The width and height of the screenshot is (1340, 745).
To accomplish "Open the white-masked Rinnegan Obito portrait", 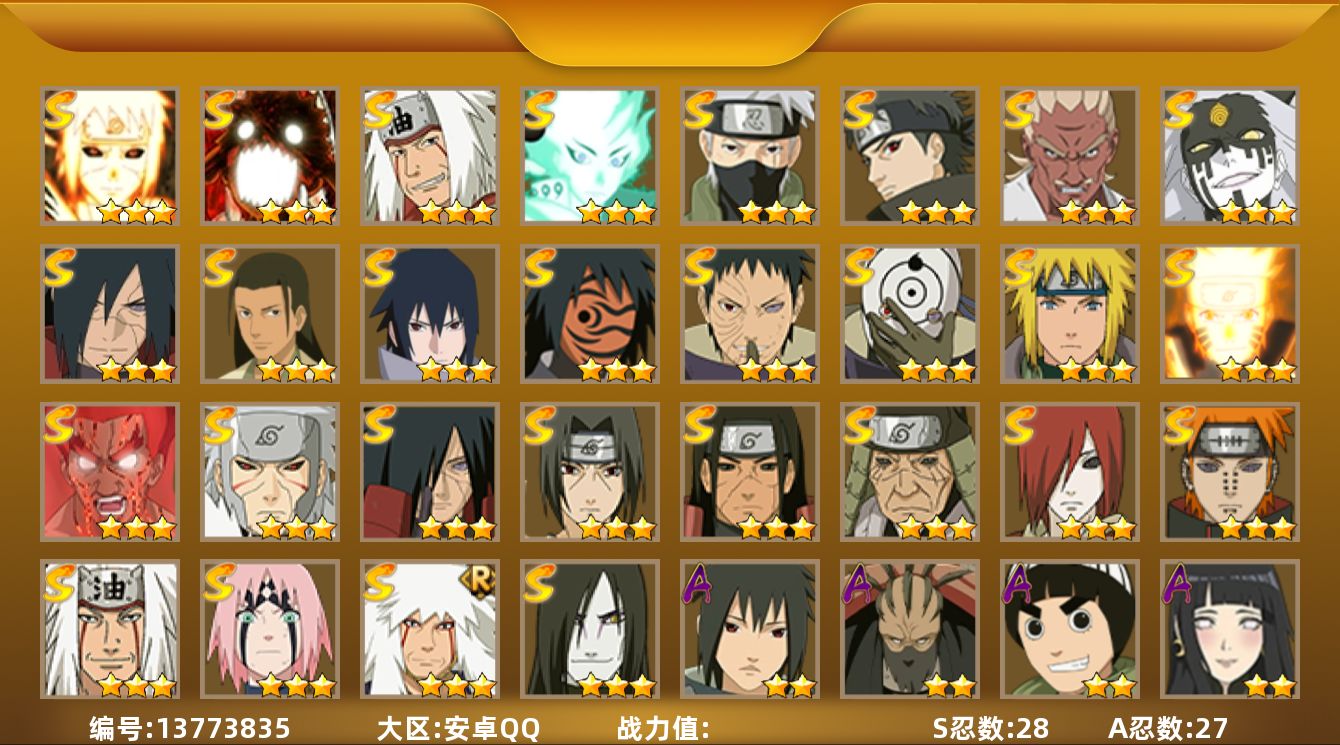I will 910,314.
